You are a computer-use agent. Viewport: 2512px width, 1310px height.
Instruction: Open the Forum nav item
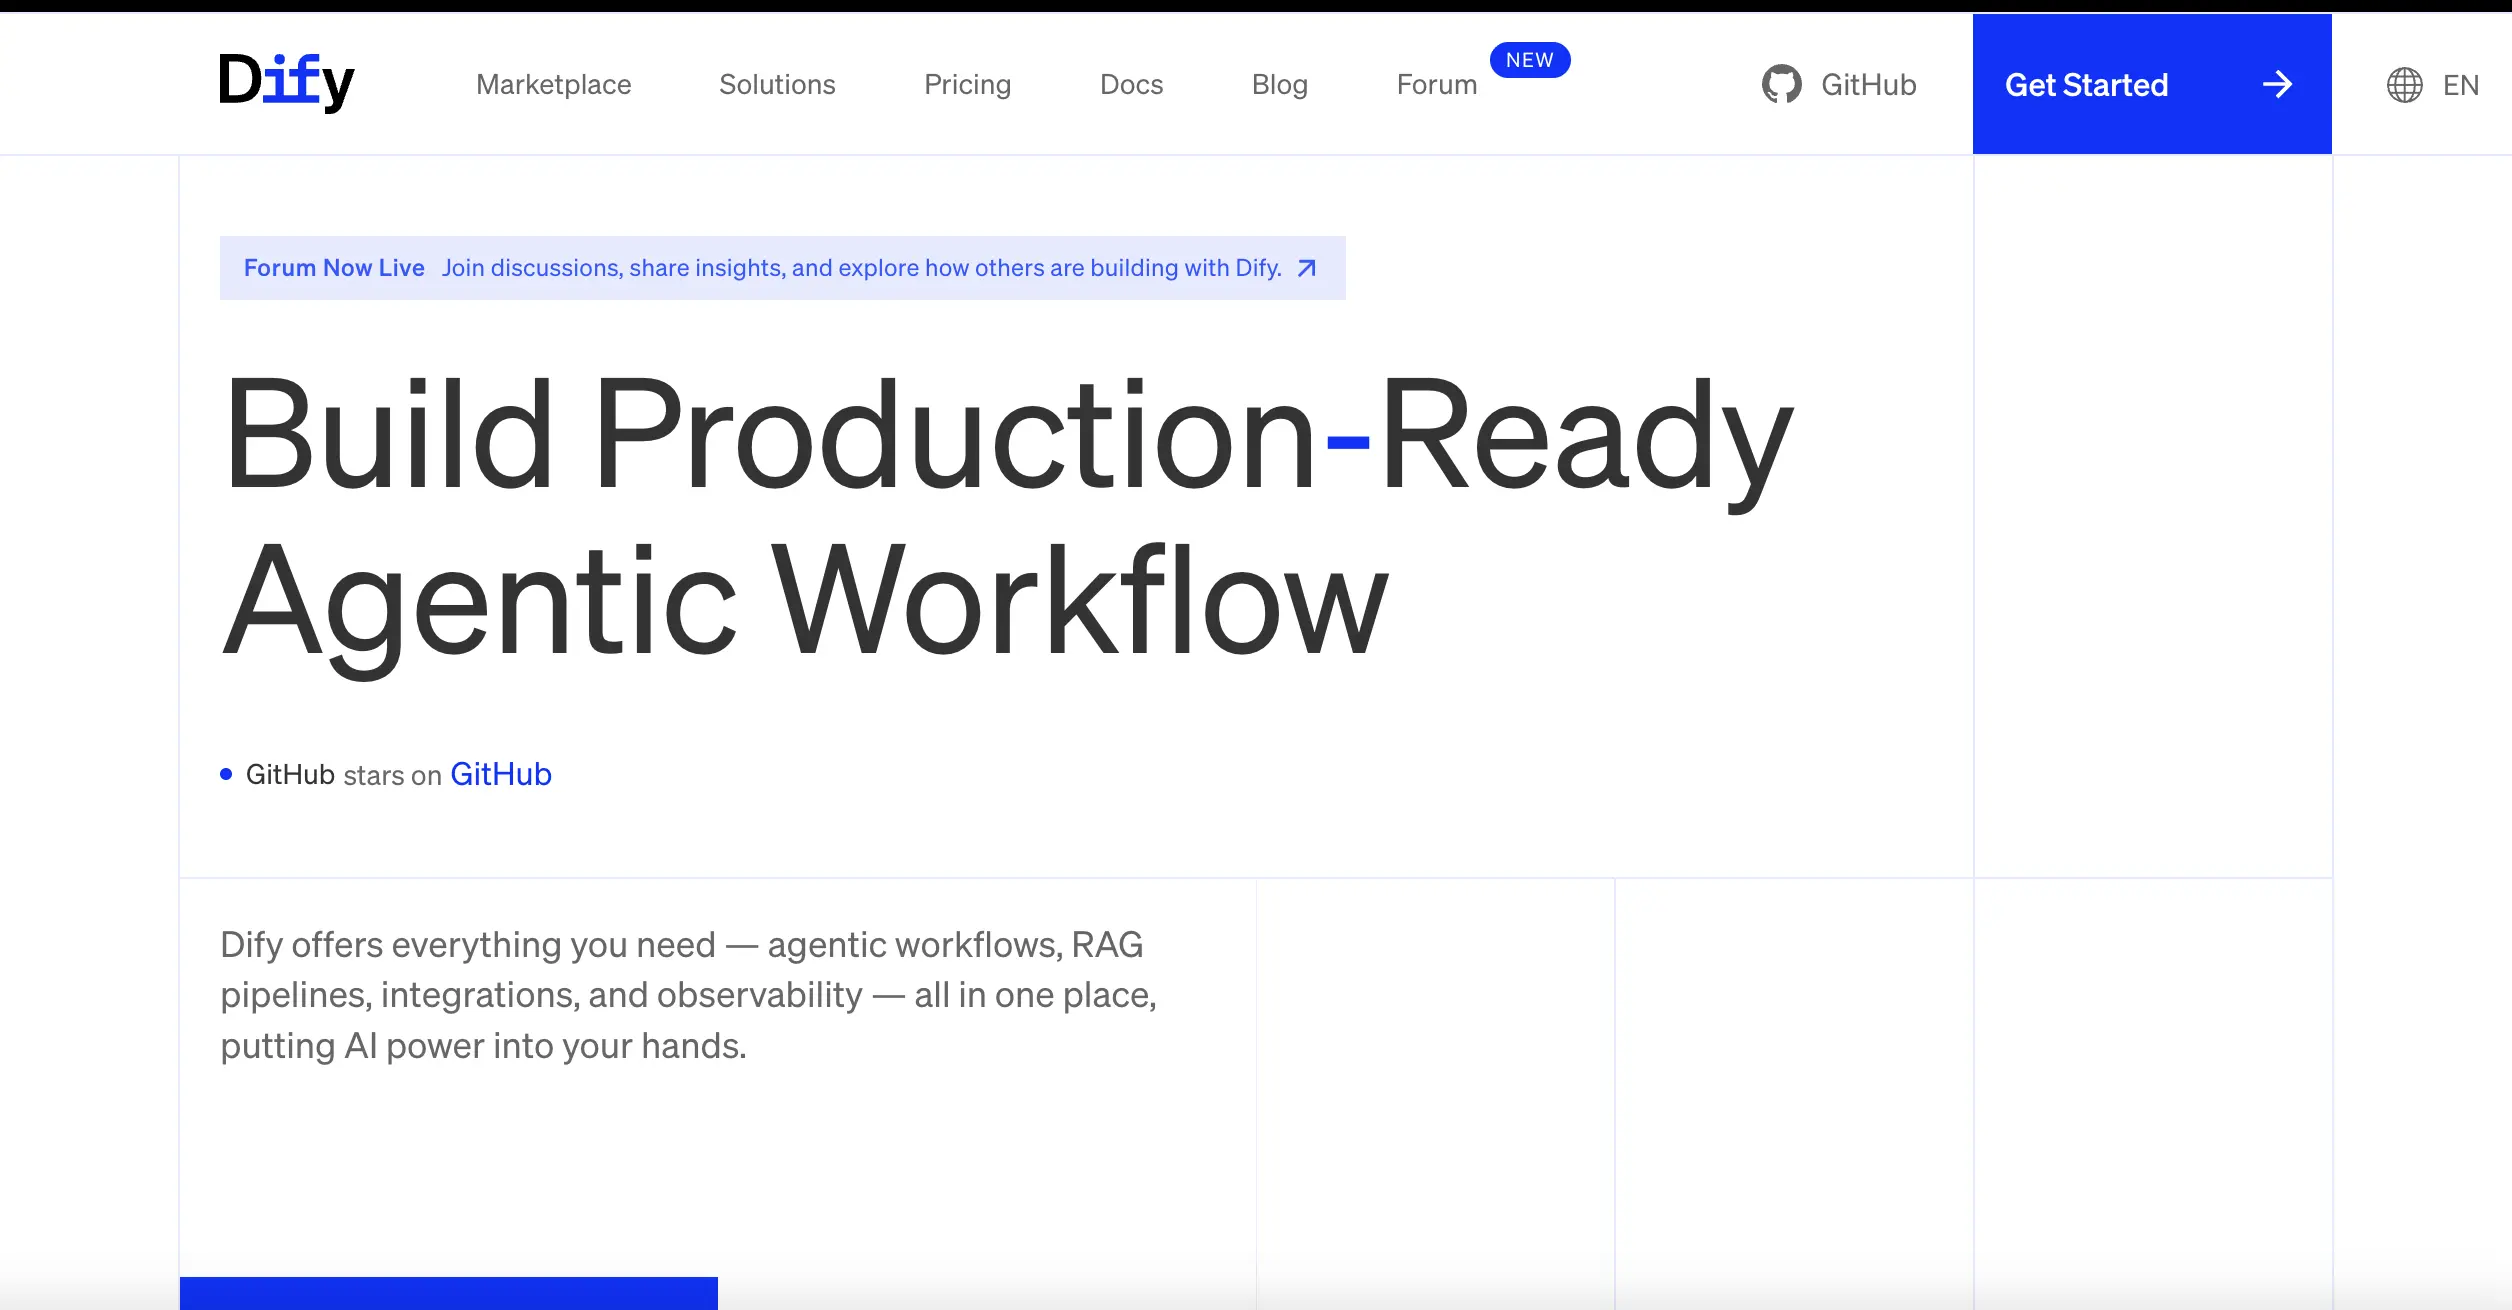pos(1436,85)
